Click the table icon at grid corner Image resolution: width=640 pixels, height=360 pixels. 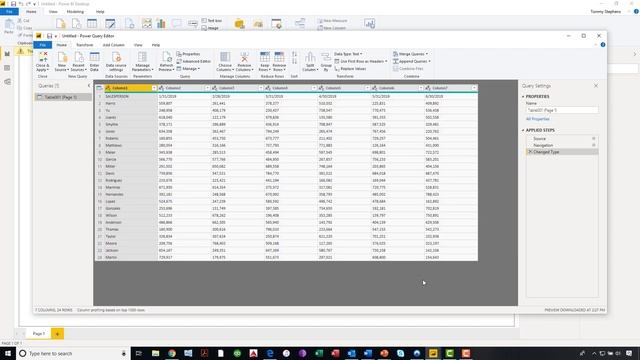pyautogui.click(x=99, y=88)
